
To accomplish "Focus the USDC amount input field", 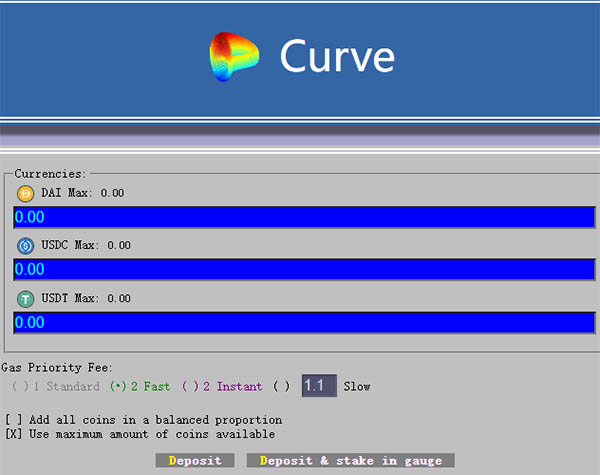I will [304, 270].
